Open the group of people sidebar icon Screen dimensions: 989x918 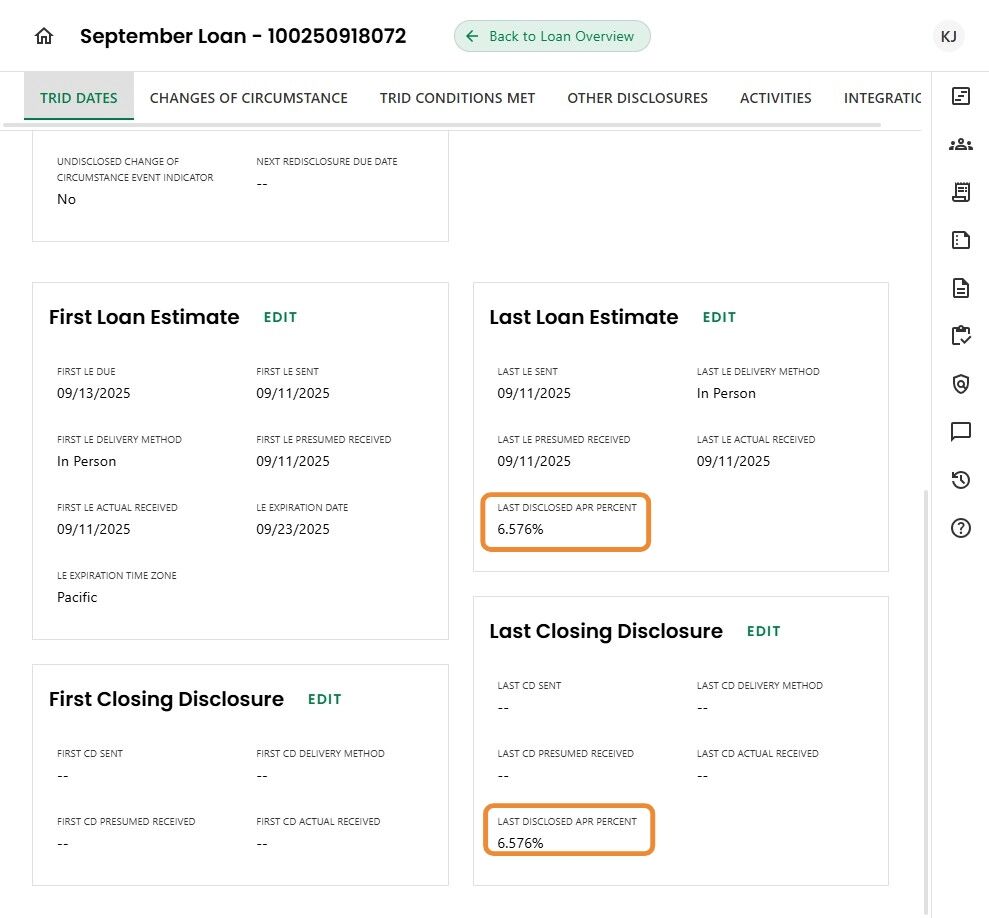[x=960, y=144]
